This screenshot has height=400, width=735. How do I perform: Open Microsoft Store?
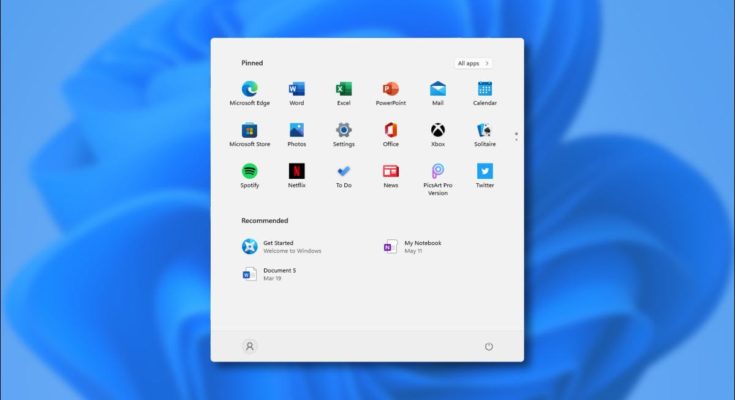pos(249,131)
